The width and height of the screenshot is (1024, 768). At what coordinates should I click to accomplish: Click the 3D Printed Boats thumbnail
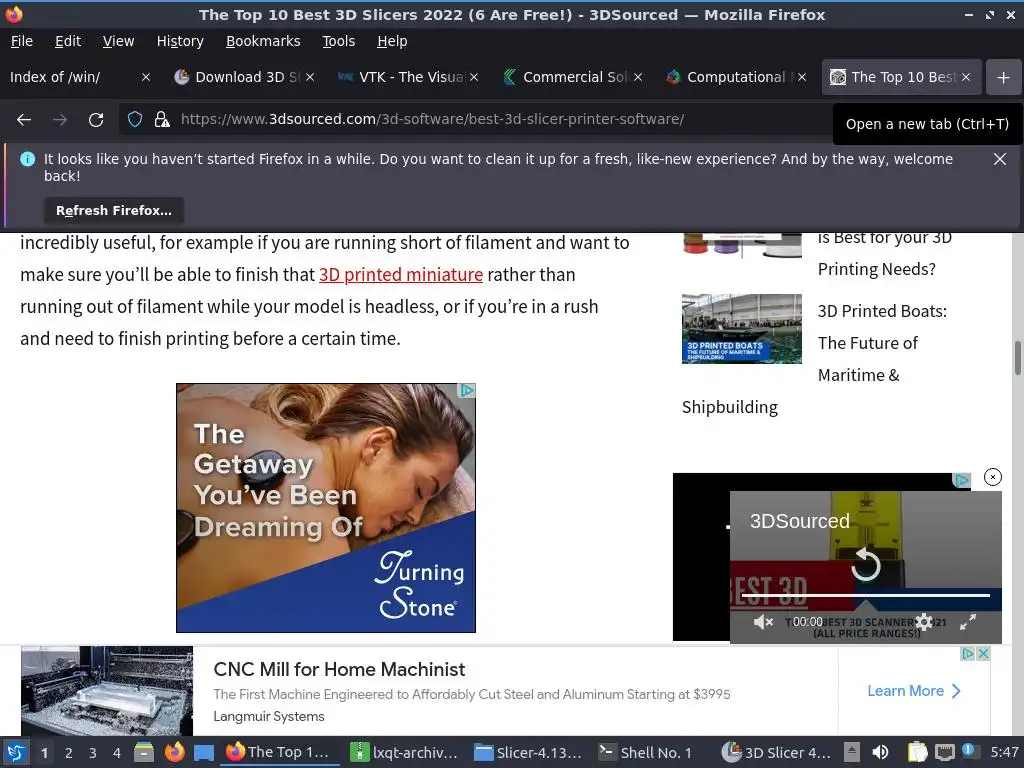741,328
